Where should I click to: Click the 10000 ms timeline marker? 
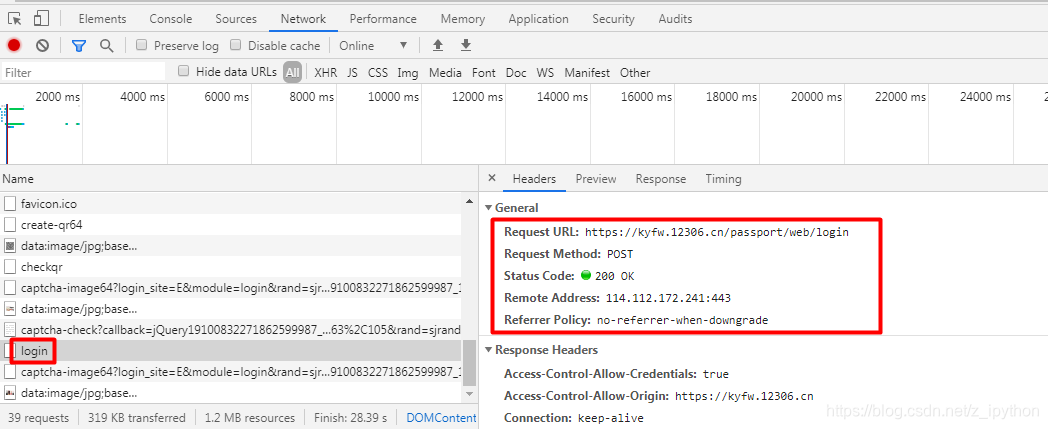(394, 97)
